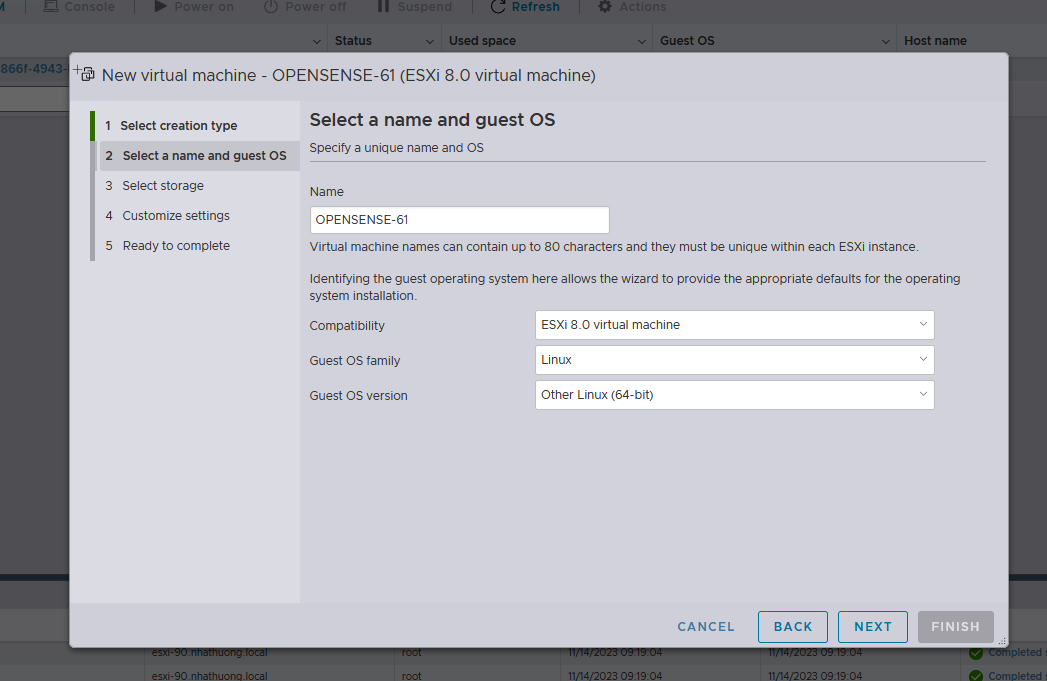The image size is (1047, 681).
Task: Click the New virtual machine title icon
Action: coord(86,74)
